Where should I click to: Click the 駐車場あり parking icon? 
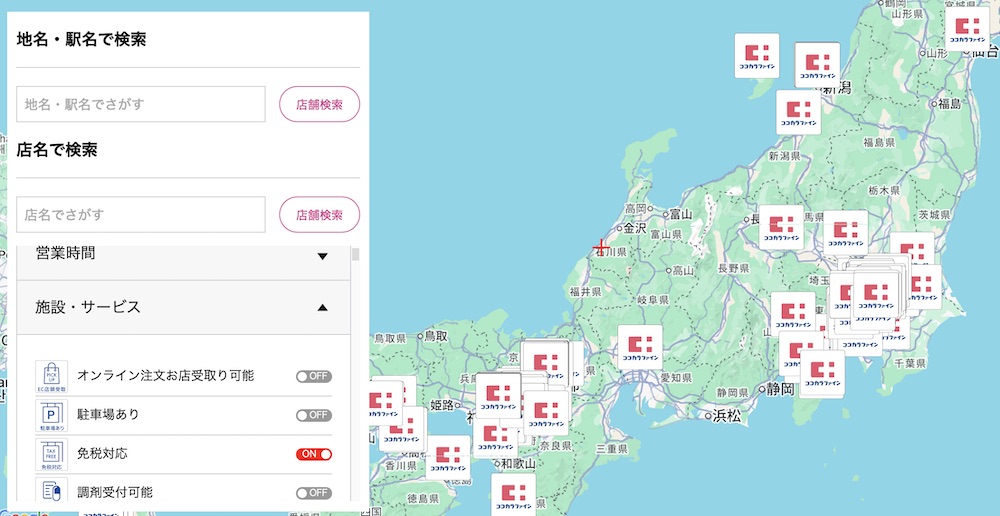[x=51, y=416]
